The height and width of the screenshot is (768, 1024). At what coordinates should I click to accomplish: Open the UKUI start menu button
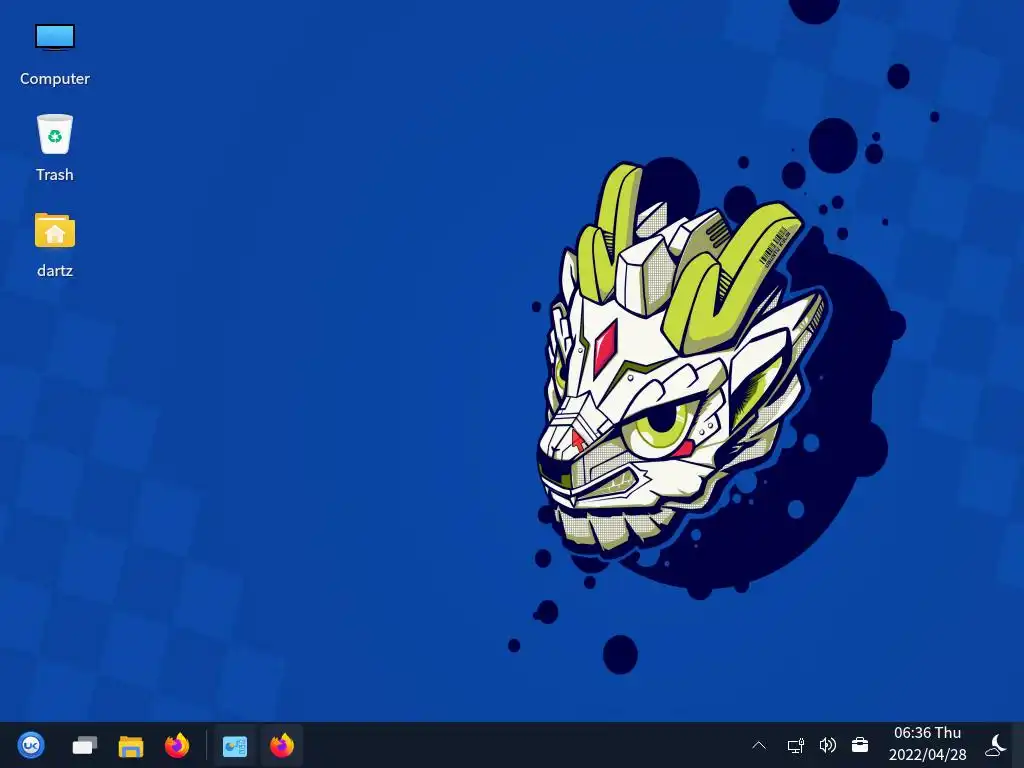click(x=31, y=745)
